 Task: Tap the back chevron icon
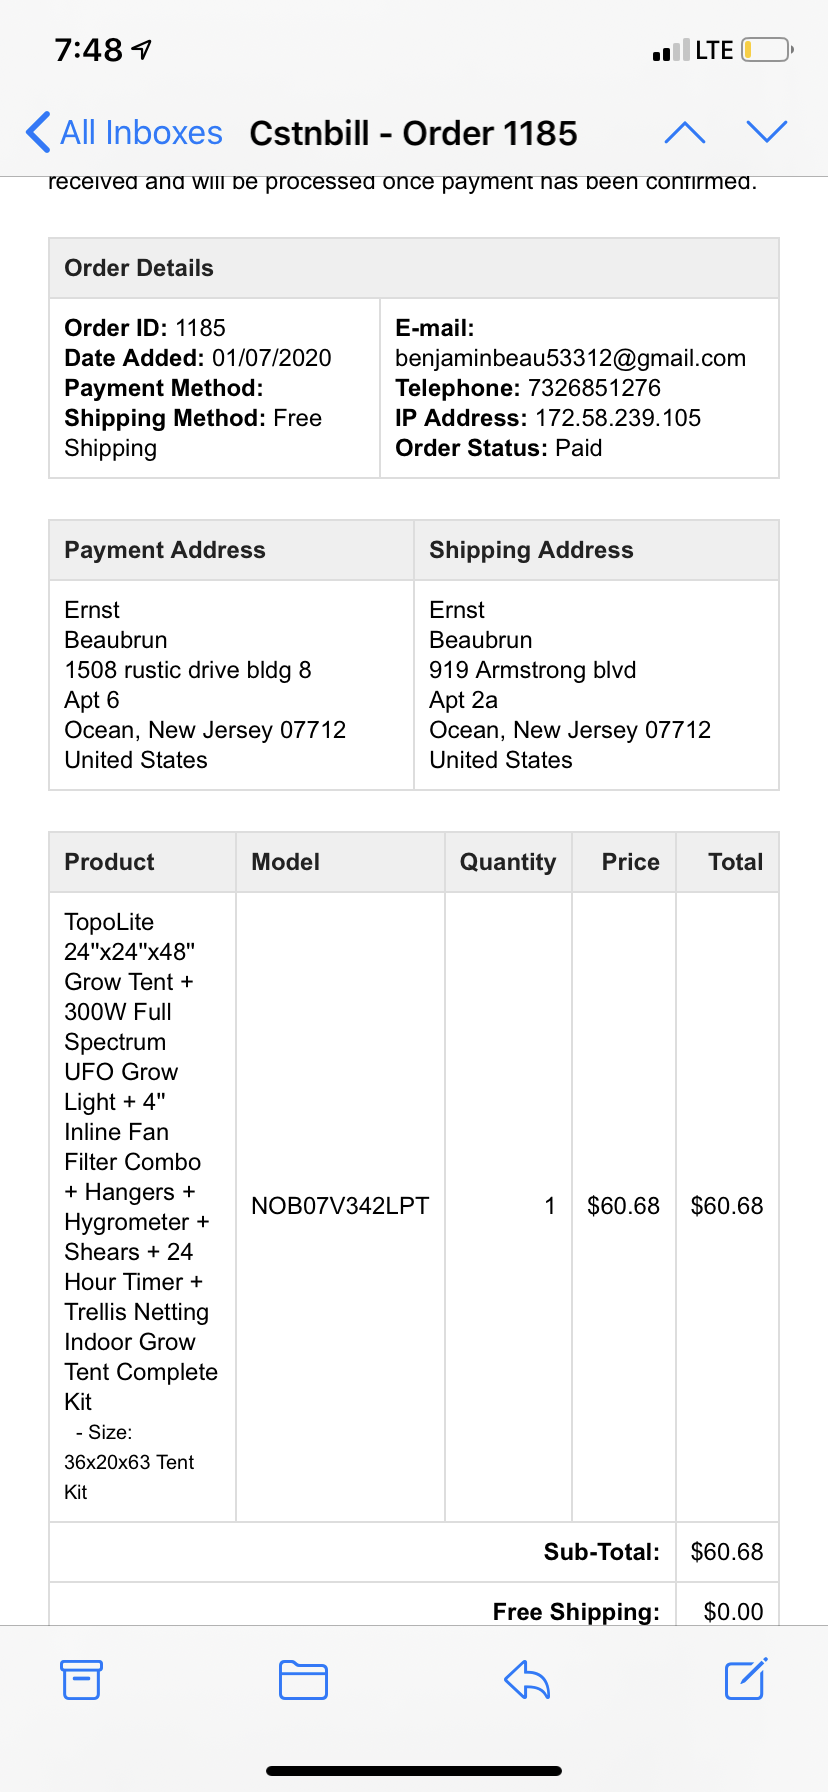click(x=38, y=132)
